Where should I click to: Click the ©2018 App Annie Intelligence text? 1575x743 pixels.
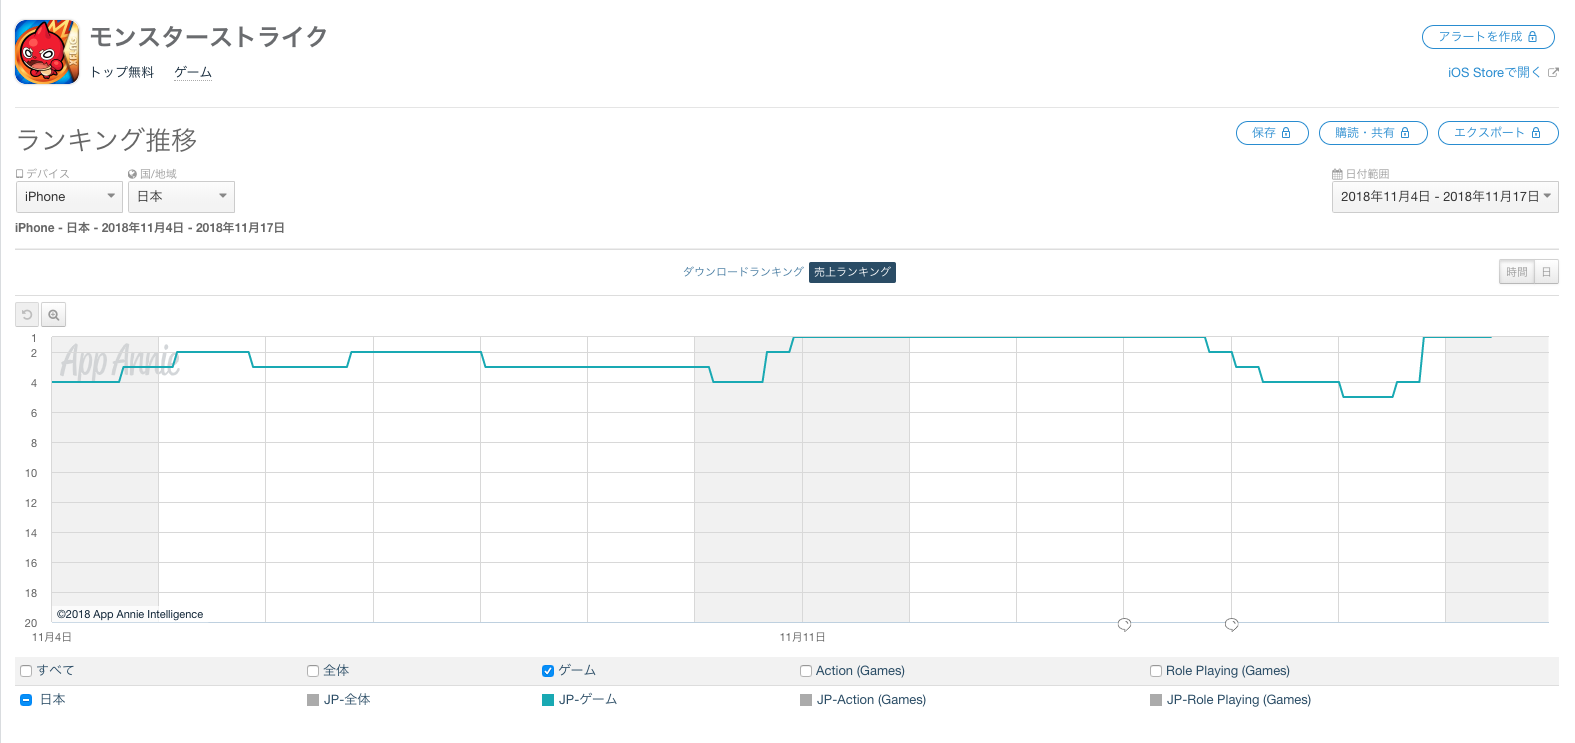(x=130, y=614)
